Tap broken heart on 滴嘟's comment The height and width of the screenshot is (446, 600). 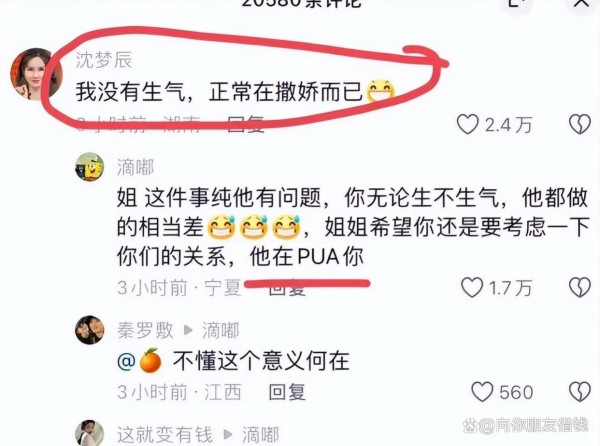click(580, 288)
